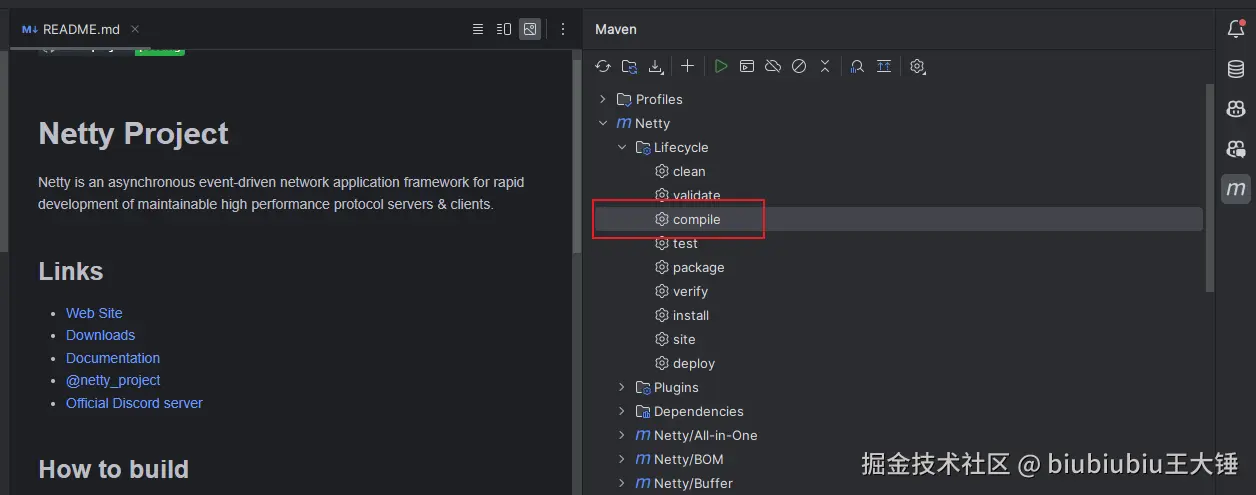Screen dimensions: 1256x495
Task: Open the @netty_project link
Action: pos(113,380)
